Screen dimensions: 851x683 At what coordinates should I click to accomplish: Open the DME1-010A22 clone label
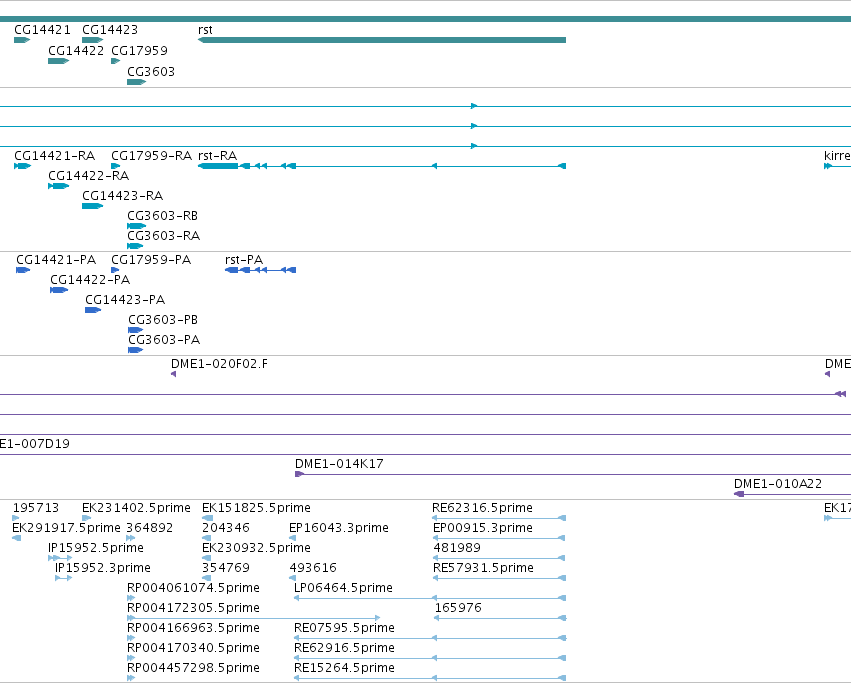pos(778,484)
